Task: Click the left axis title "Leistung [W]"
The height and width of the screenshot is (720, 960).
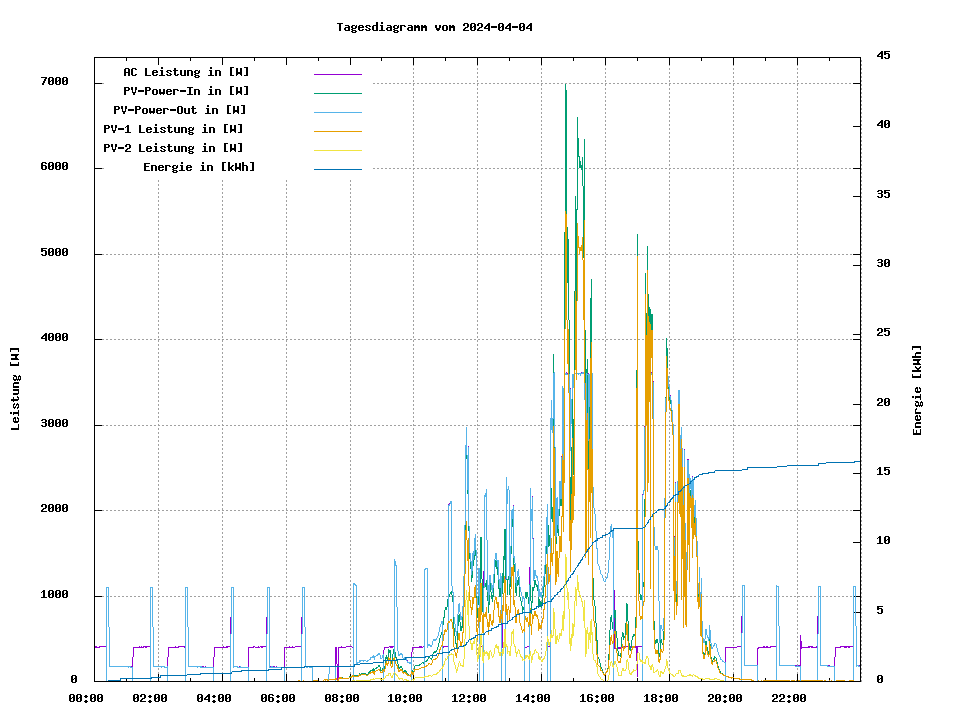Action: [x=15, y=388]
